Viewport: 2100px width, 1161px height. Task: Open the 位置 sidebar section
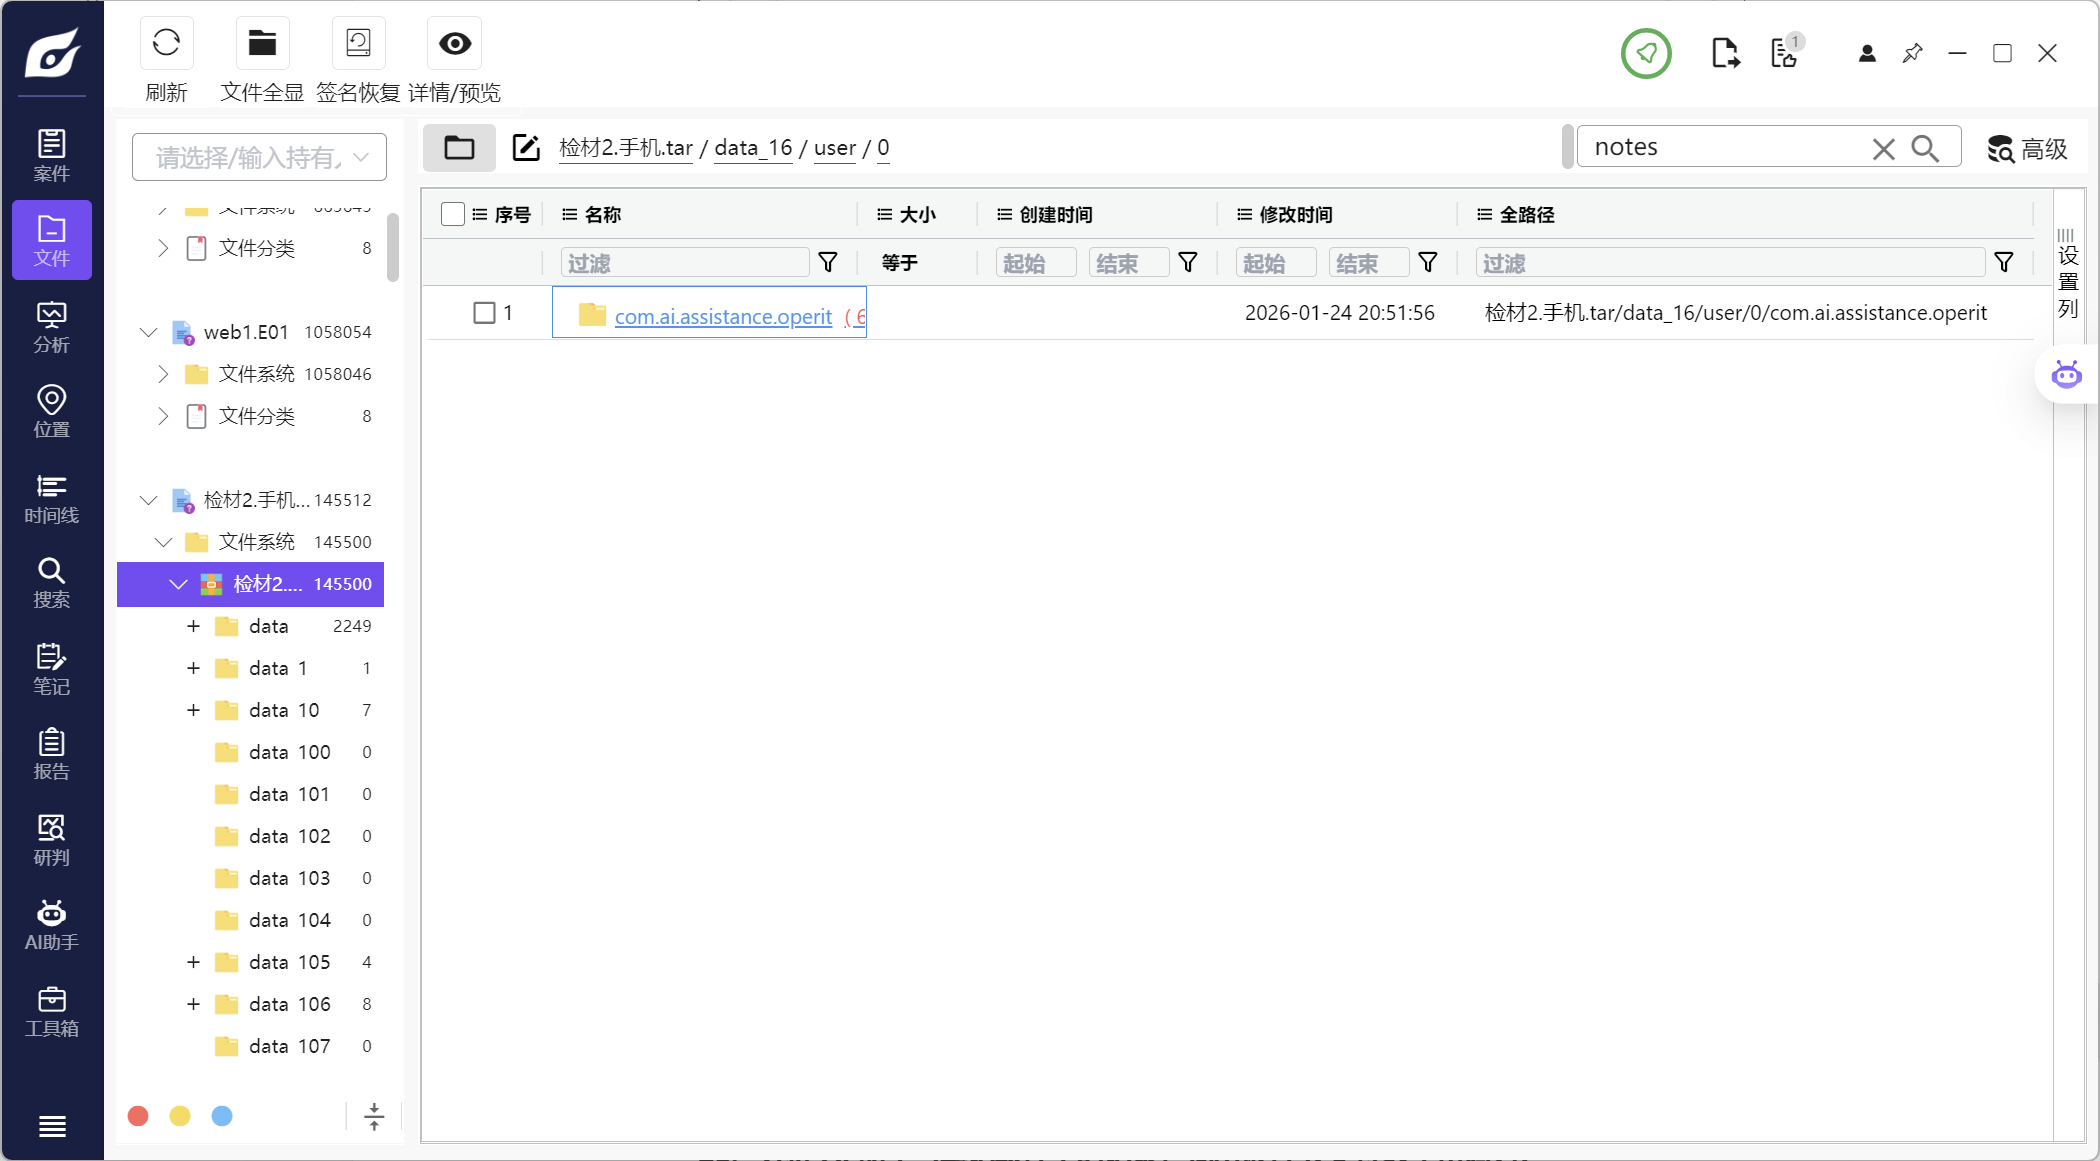pos(52,412)
